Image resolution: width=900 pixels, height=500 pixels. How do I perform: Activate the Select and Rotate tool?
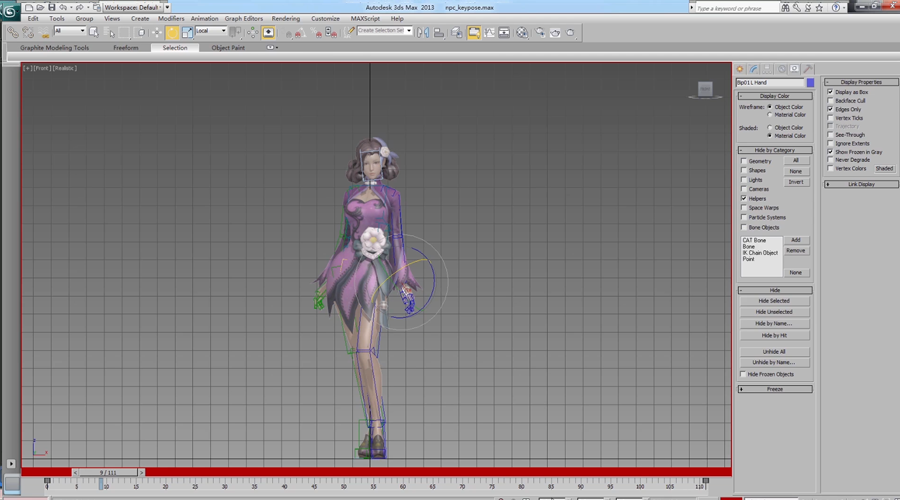tap(171, 32)
